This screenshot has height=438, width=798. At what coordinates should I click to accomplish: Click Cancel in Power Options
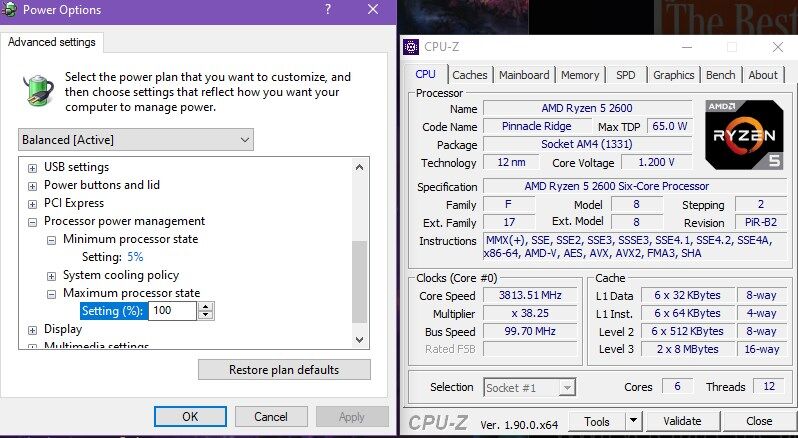[271, 417]
